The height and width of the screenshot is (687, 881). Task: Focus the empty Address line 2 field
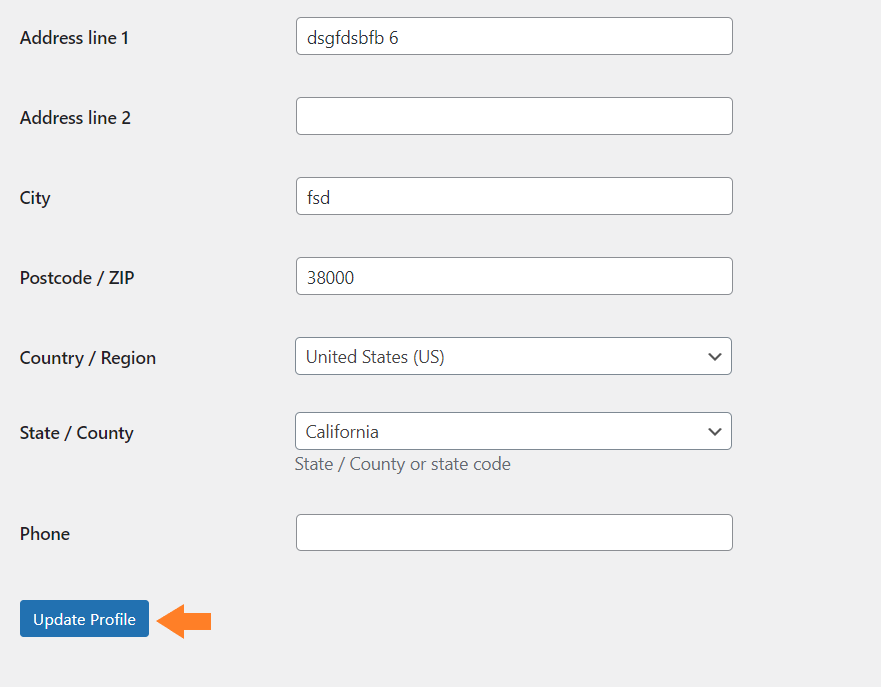(x=514, y=116)
